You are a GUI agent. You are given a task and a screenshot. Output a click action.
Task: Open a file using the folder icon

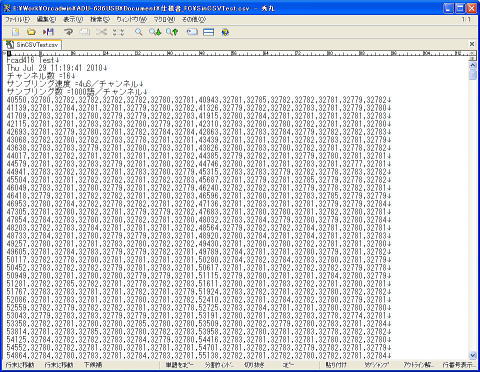(31, 32)
